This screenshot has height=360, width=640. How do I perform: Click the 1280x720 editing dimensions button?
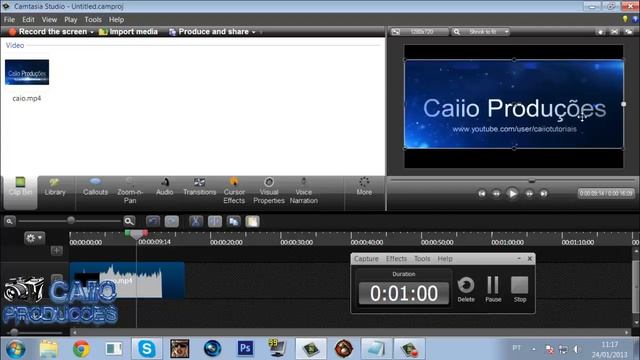(x=419, y=31)
